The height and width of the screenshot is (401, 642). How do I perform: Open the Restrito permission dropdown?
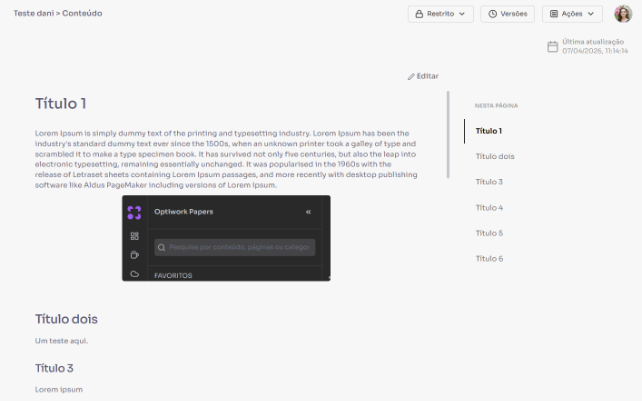click(441, 14)
